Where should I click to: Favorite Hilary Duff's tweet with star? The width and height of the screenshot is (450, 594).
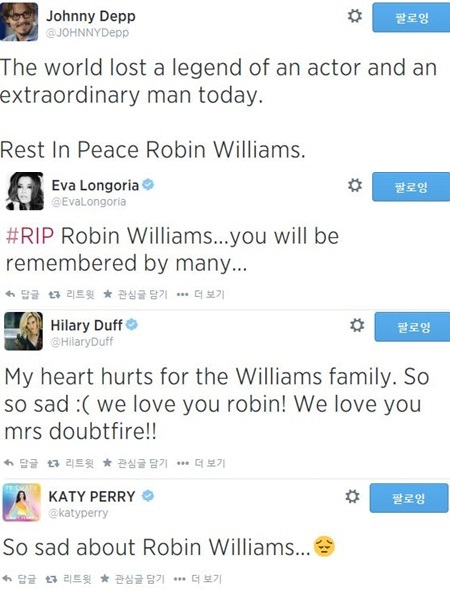[135, 463]
